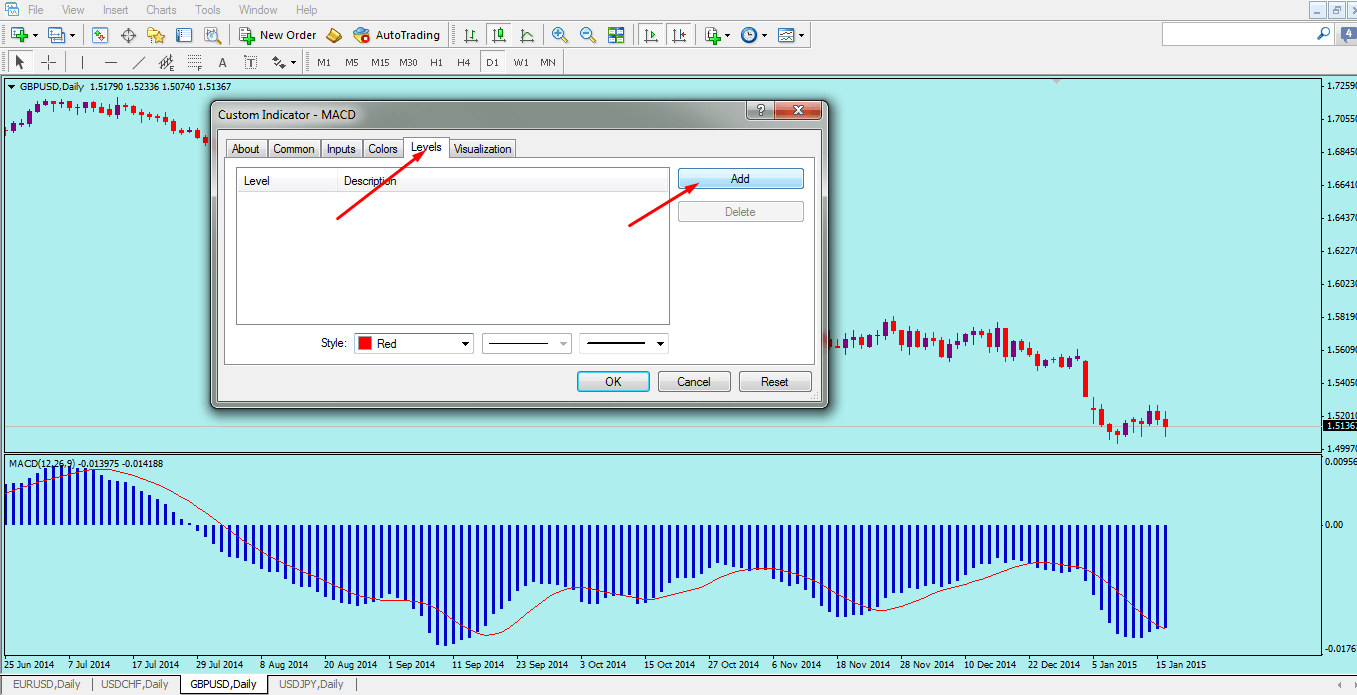The height and width of the screenshot is (695, 1357).
Task: Show the Terminal panel icon
Action: (x=184, y=35)
